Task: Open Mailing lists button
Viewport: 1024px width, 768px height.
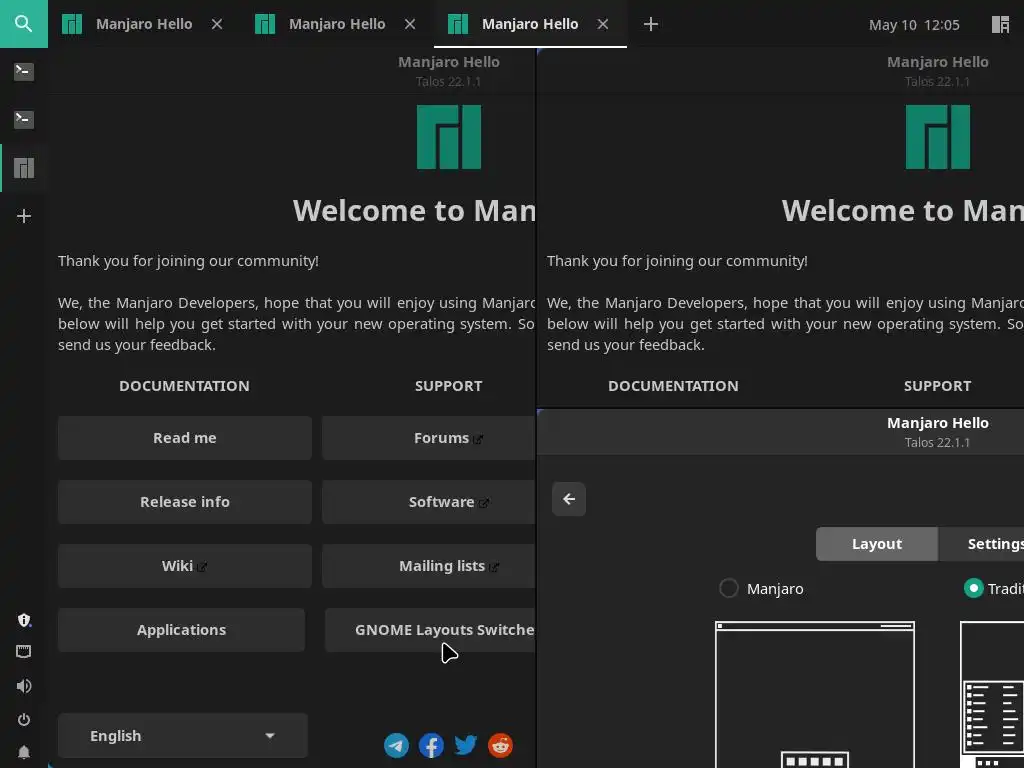Action: pos(428,566)
